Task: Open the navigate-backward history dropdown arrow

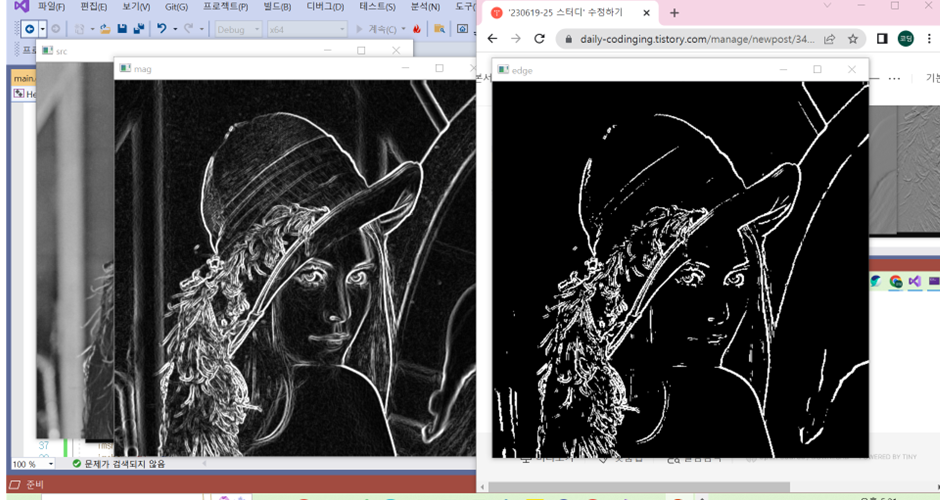Action: tap(42, 29)
